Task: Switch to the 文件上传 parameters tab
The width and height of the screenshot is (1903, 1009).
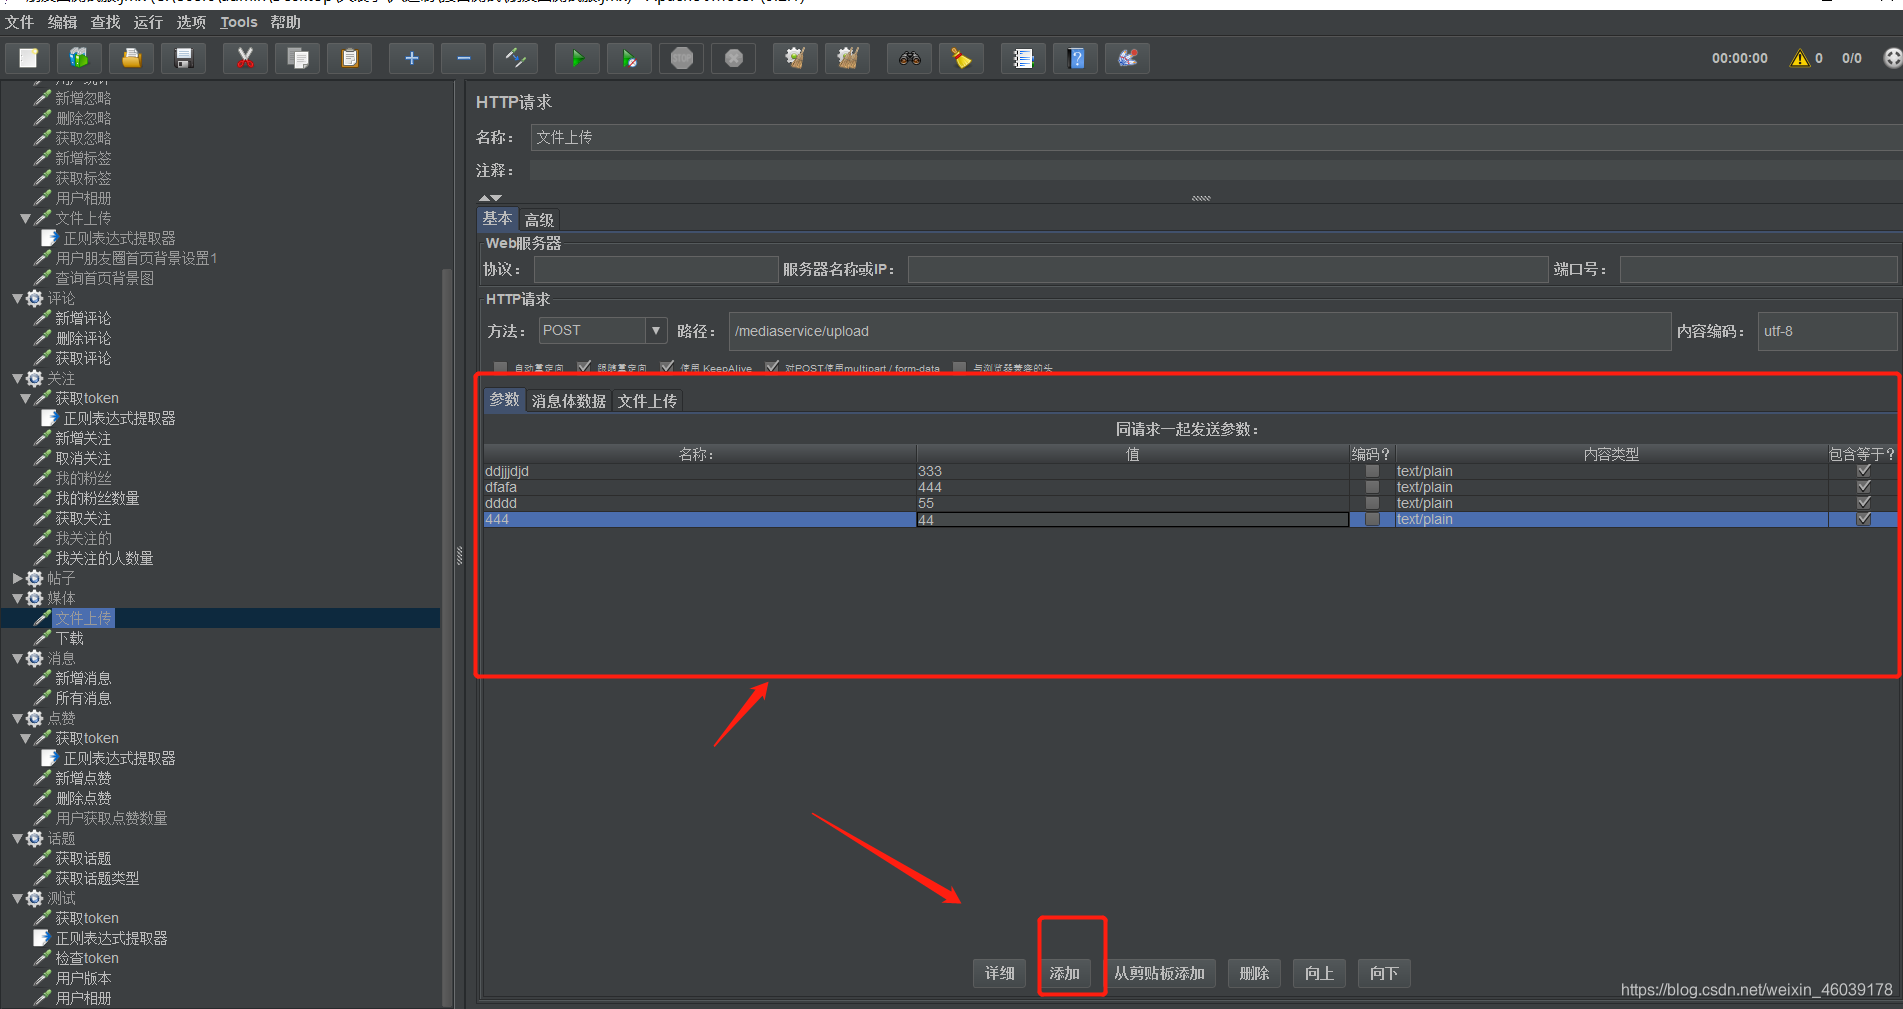Action: pyautogui.click(x=647, y=401)
